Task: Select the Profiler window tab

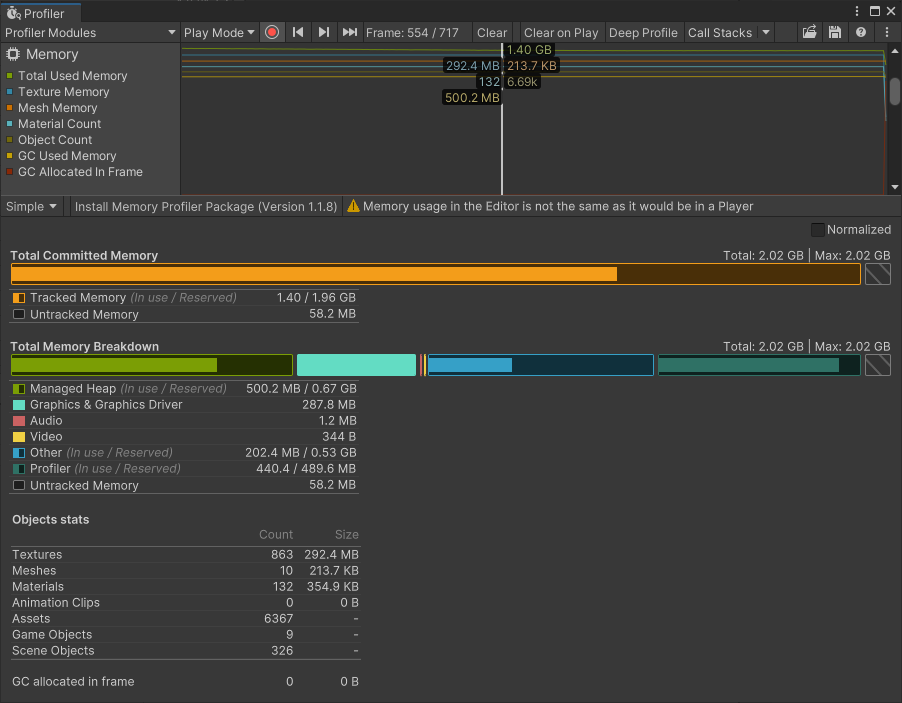Action: [36, 13]
